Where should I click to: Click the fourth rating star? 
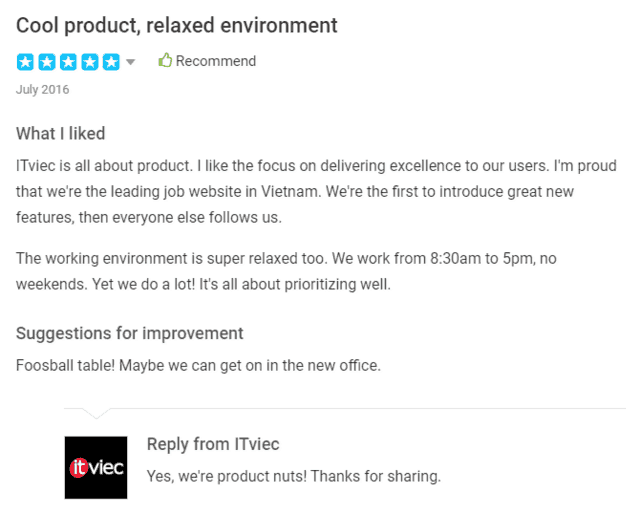pyautogui.click(x=90, y=62)
